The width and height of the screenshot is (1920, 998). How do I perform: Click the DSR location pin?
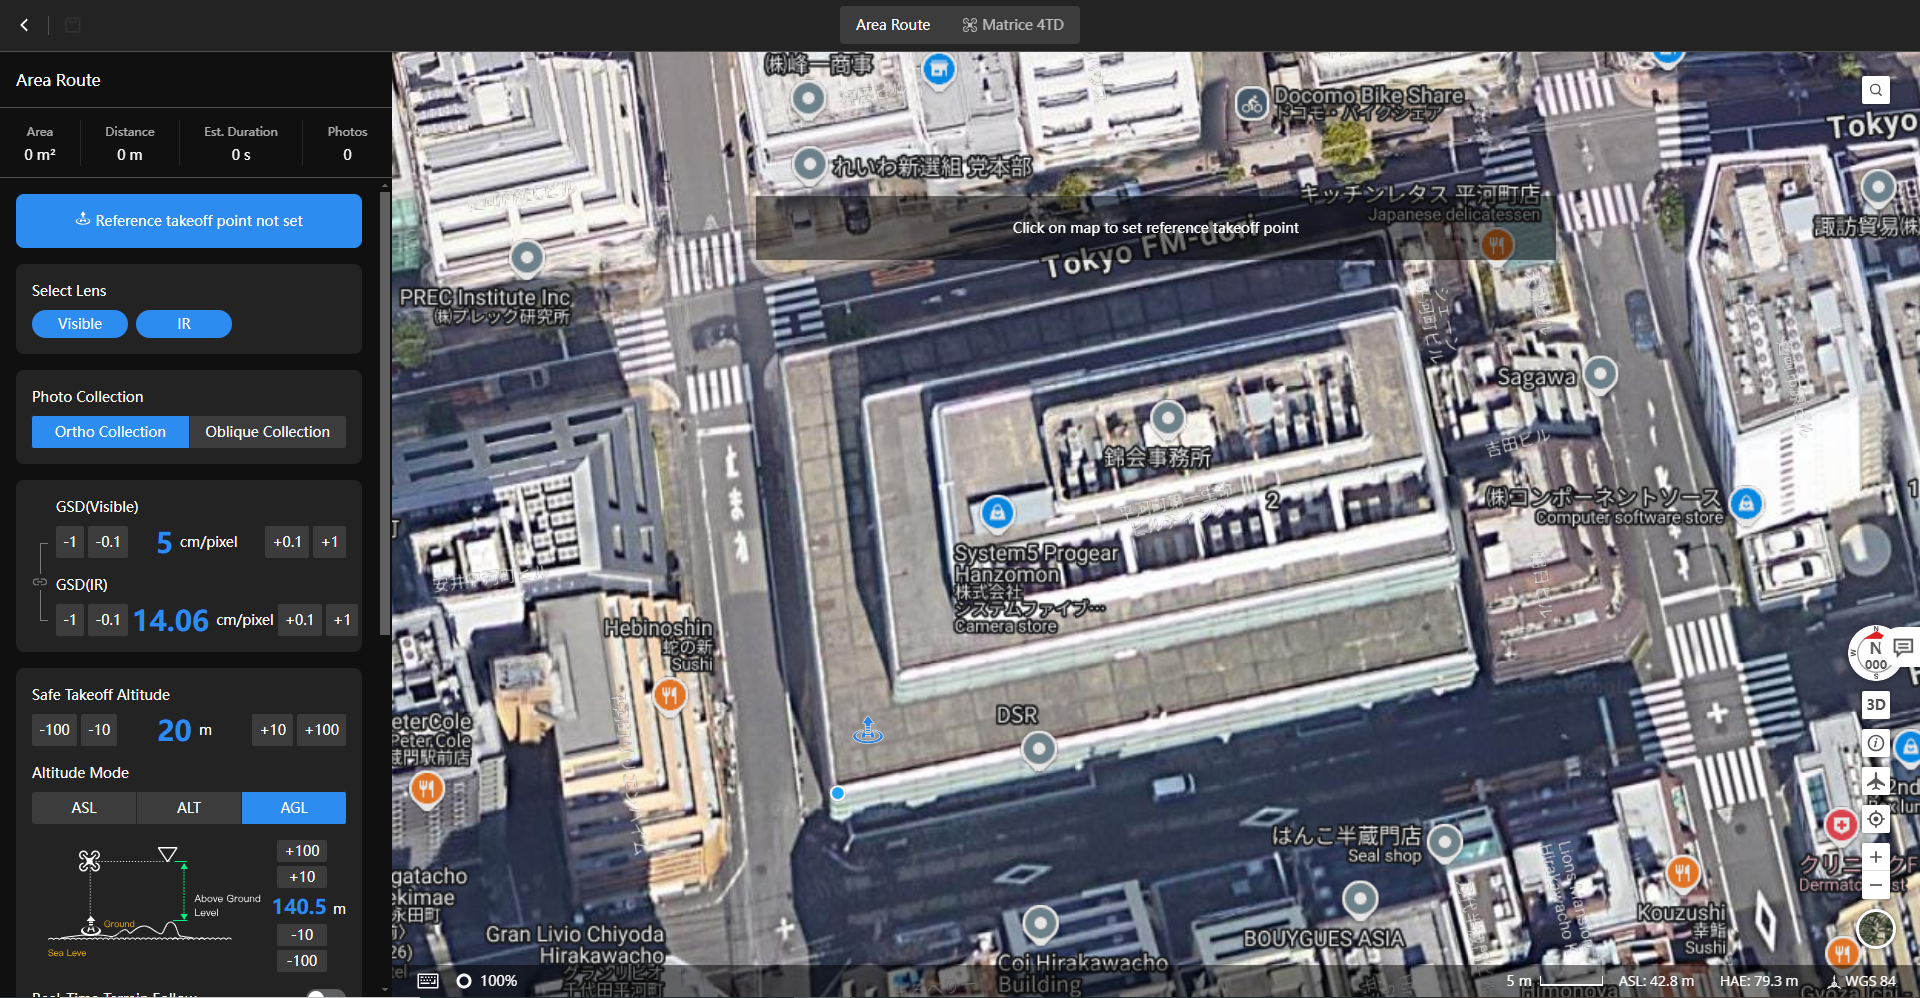click(1039, 748)
